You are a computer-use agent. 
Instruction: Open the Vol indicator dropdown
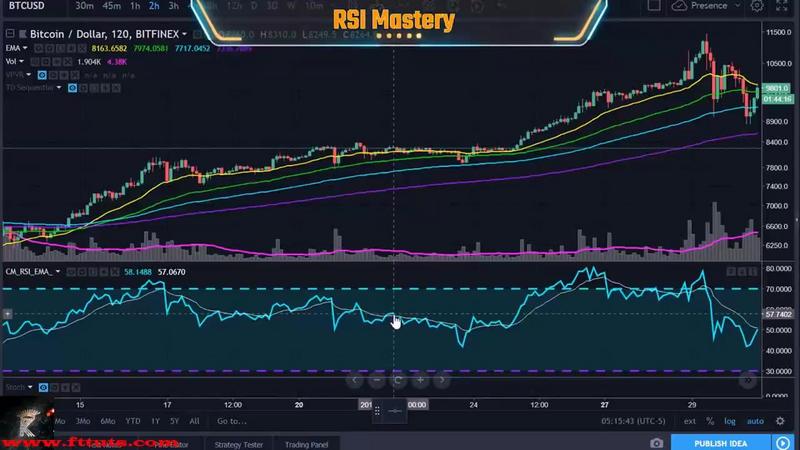(21, 62)
